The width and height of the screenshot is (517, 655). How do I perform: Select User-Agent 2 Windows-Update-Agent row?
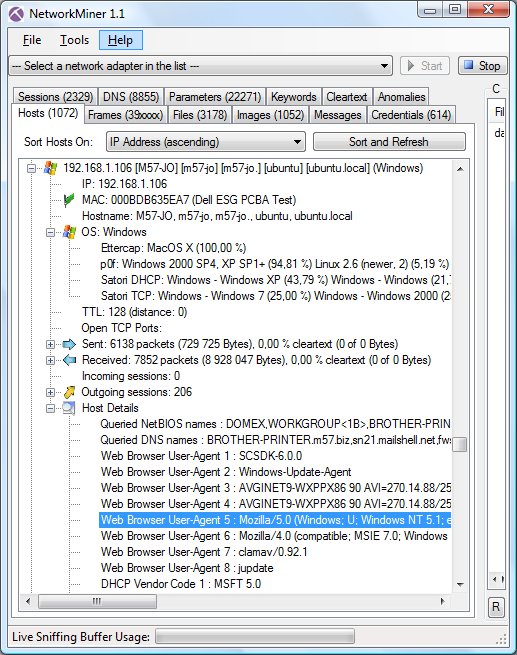point(226,472)
